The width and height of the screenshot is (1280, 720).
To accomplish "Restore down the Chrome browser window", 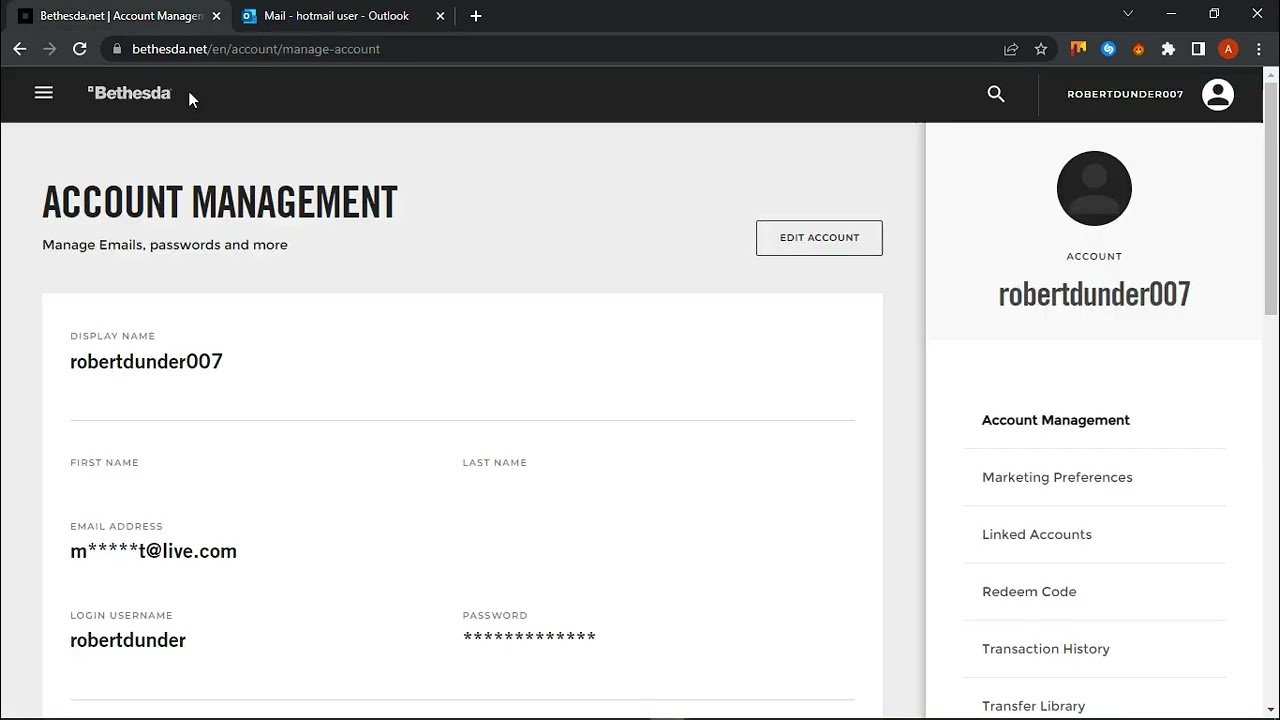I will pos(1214,14).
